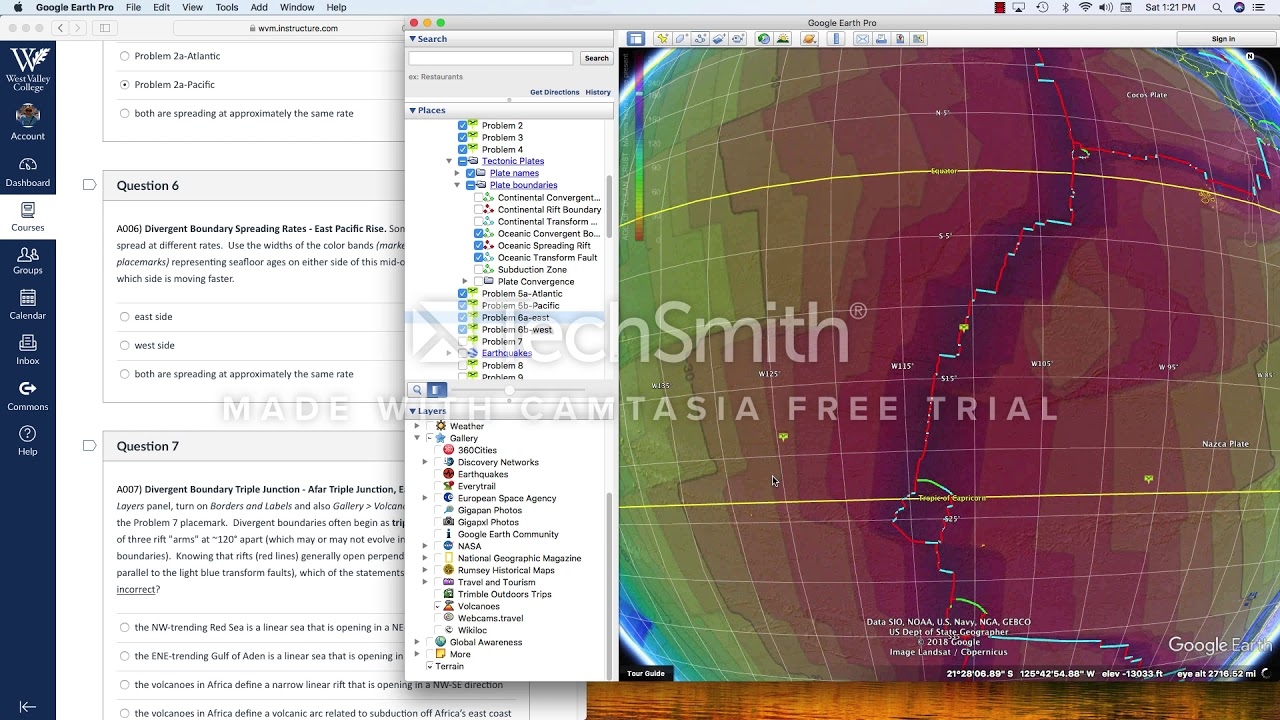Select the 'east side' radio button
This screenshot has height=720, width=1280.
125,317
